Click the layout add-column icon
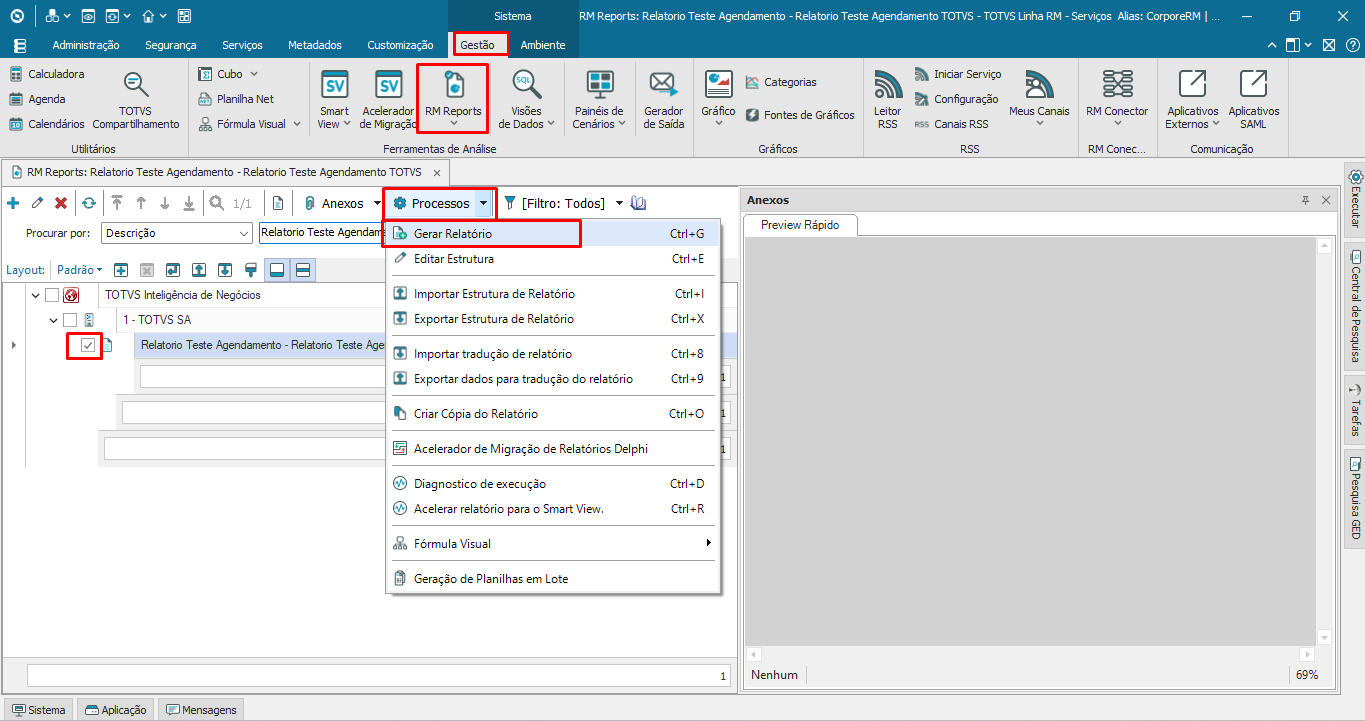This screenshot has height=721, width=1365. coord(121,270)
